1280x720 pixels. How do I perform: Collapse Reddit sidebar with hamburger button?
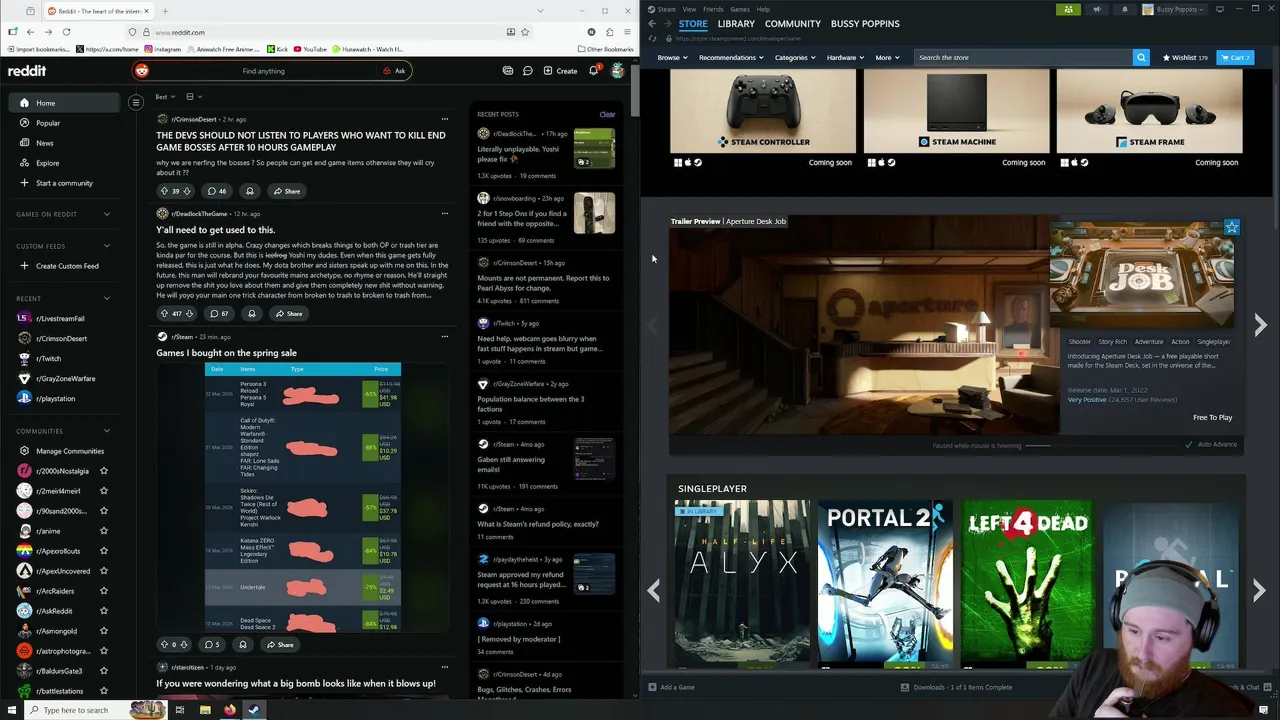pyautogui.click(x=136, y=102)
